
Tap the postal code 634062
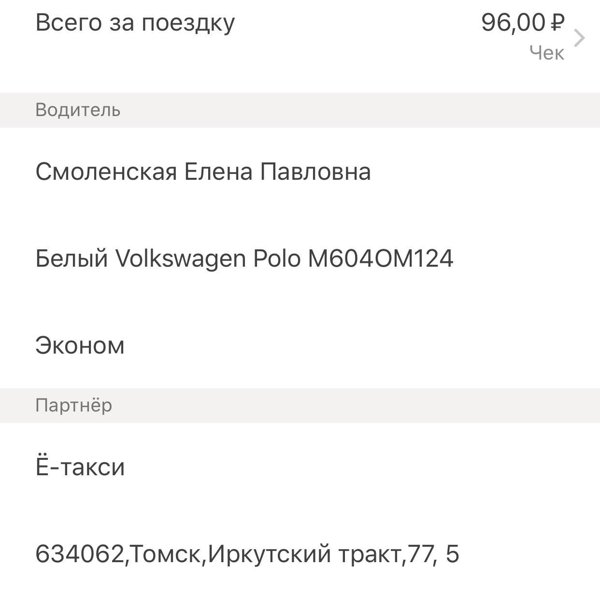coord(79,554)
